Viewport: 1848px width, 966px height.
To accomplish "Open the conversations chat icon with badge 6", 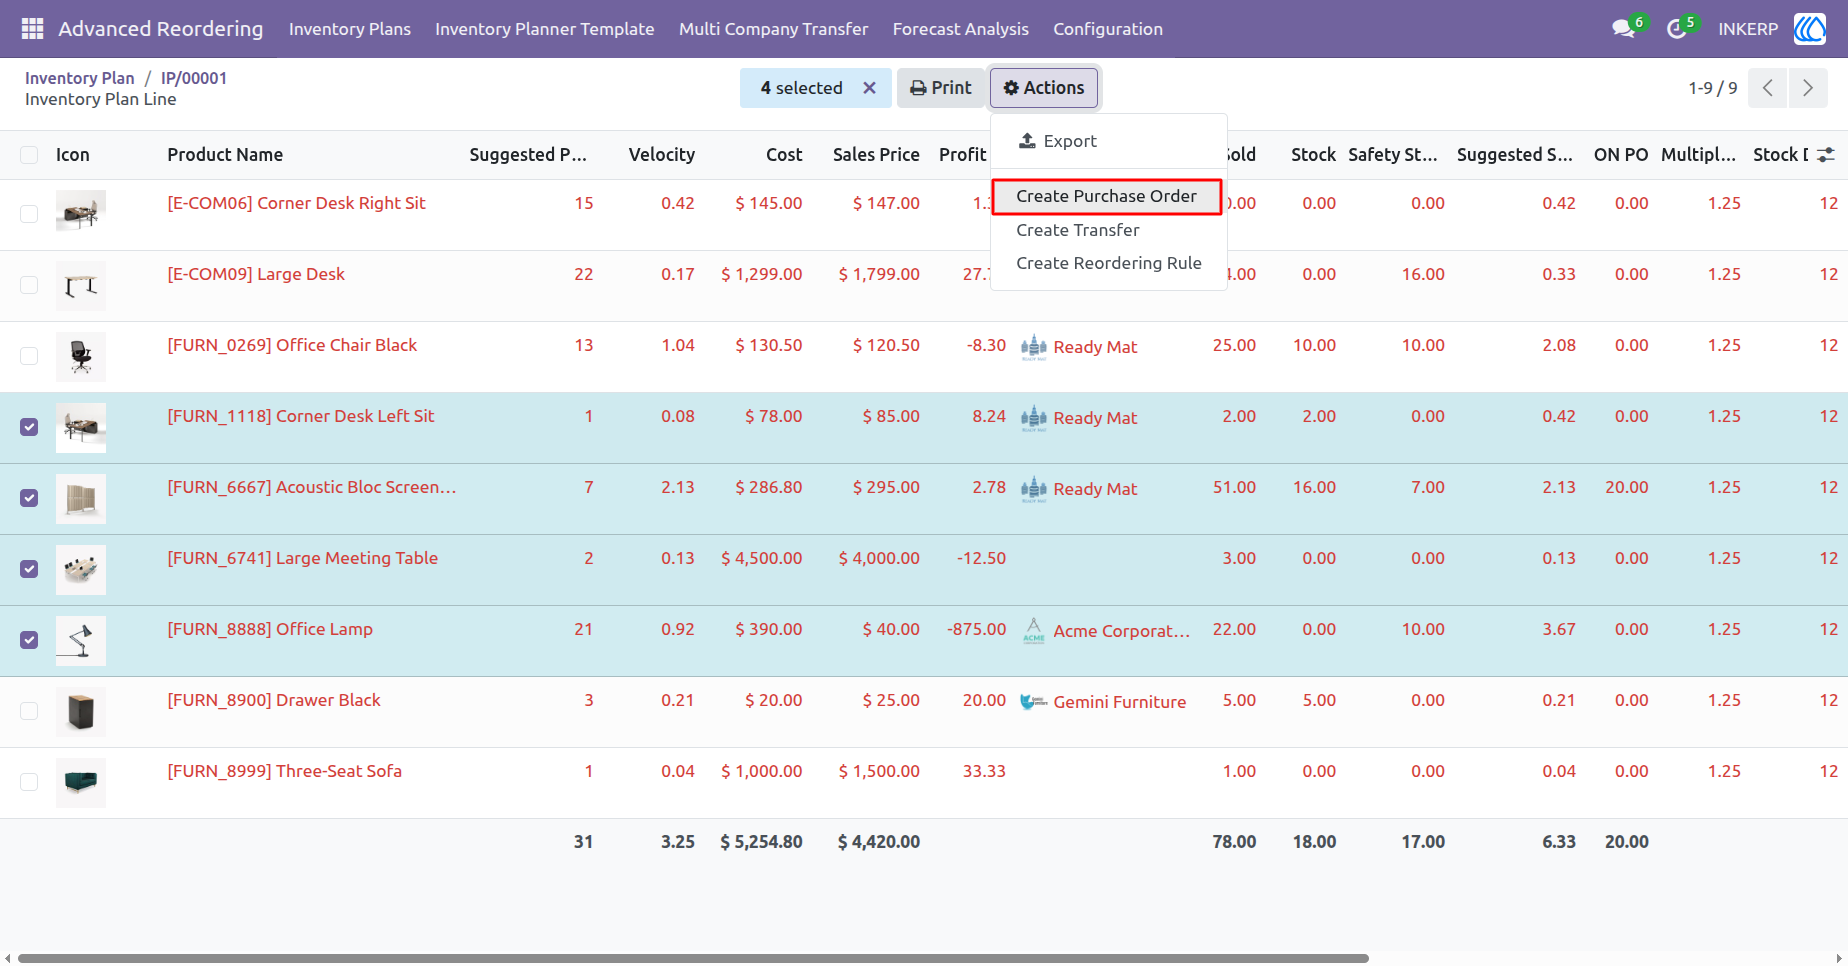I will 1624,29.
